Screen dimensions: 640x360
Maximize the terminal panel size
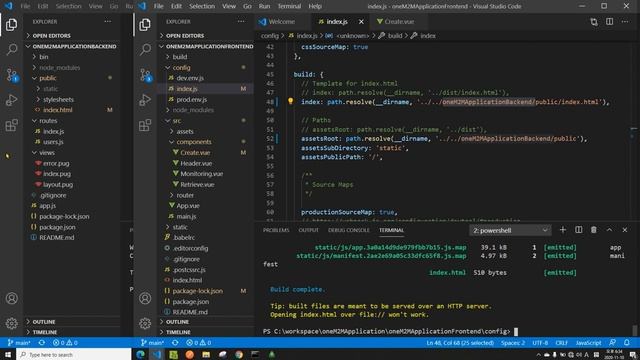[609, 230]
